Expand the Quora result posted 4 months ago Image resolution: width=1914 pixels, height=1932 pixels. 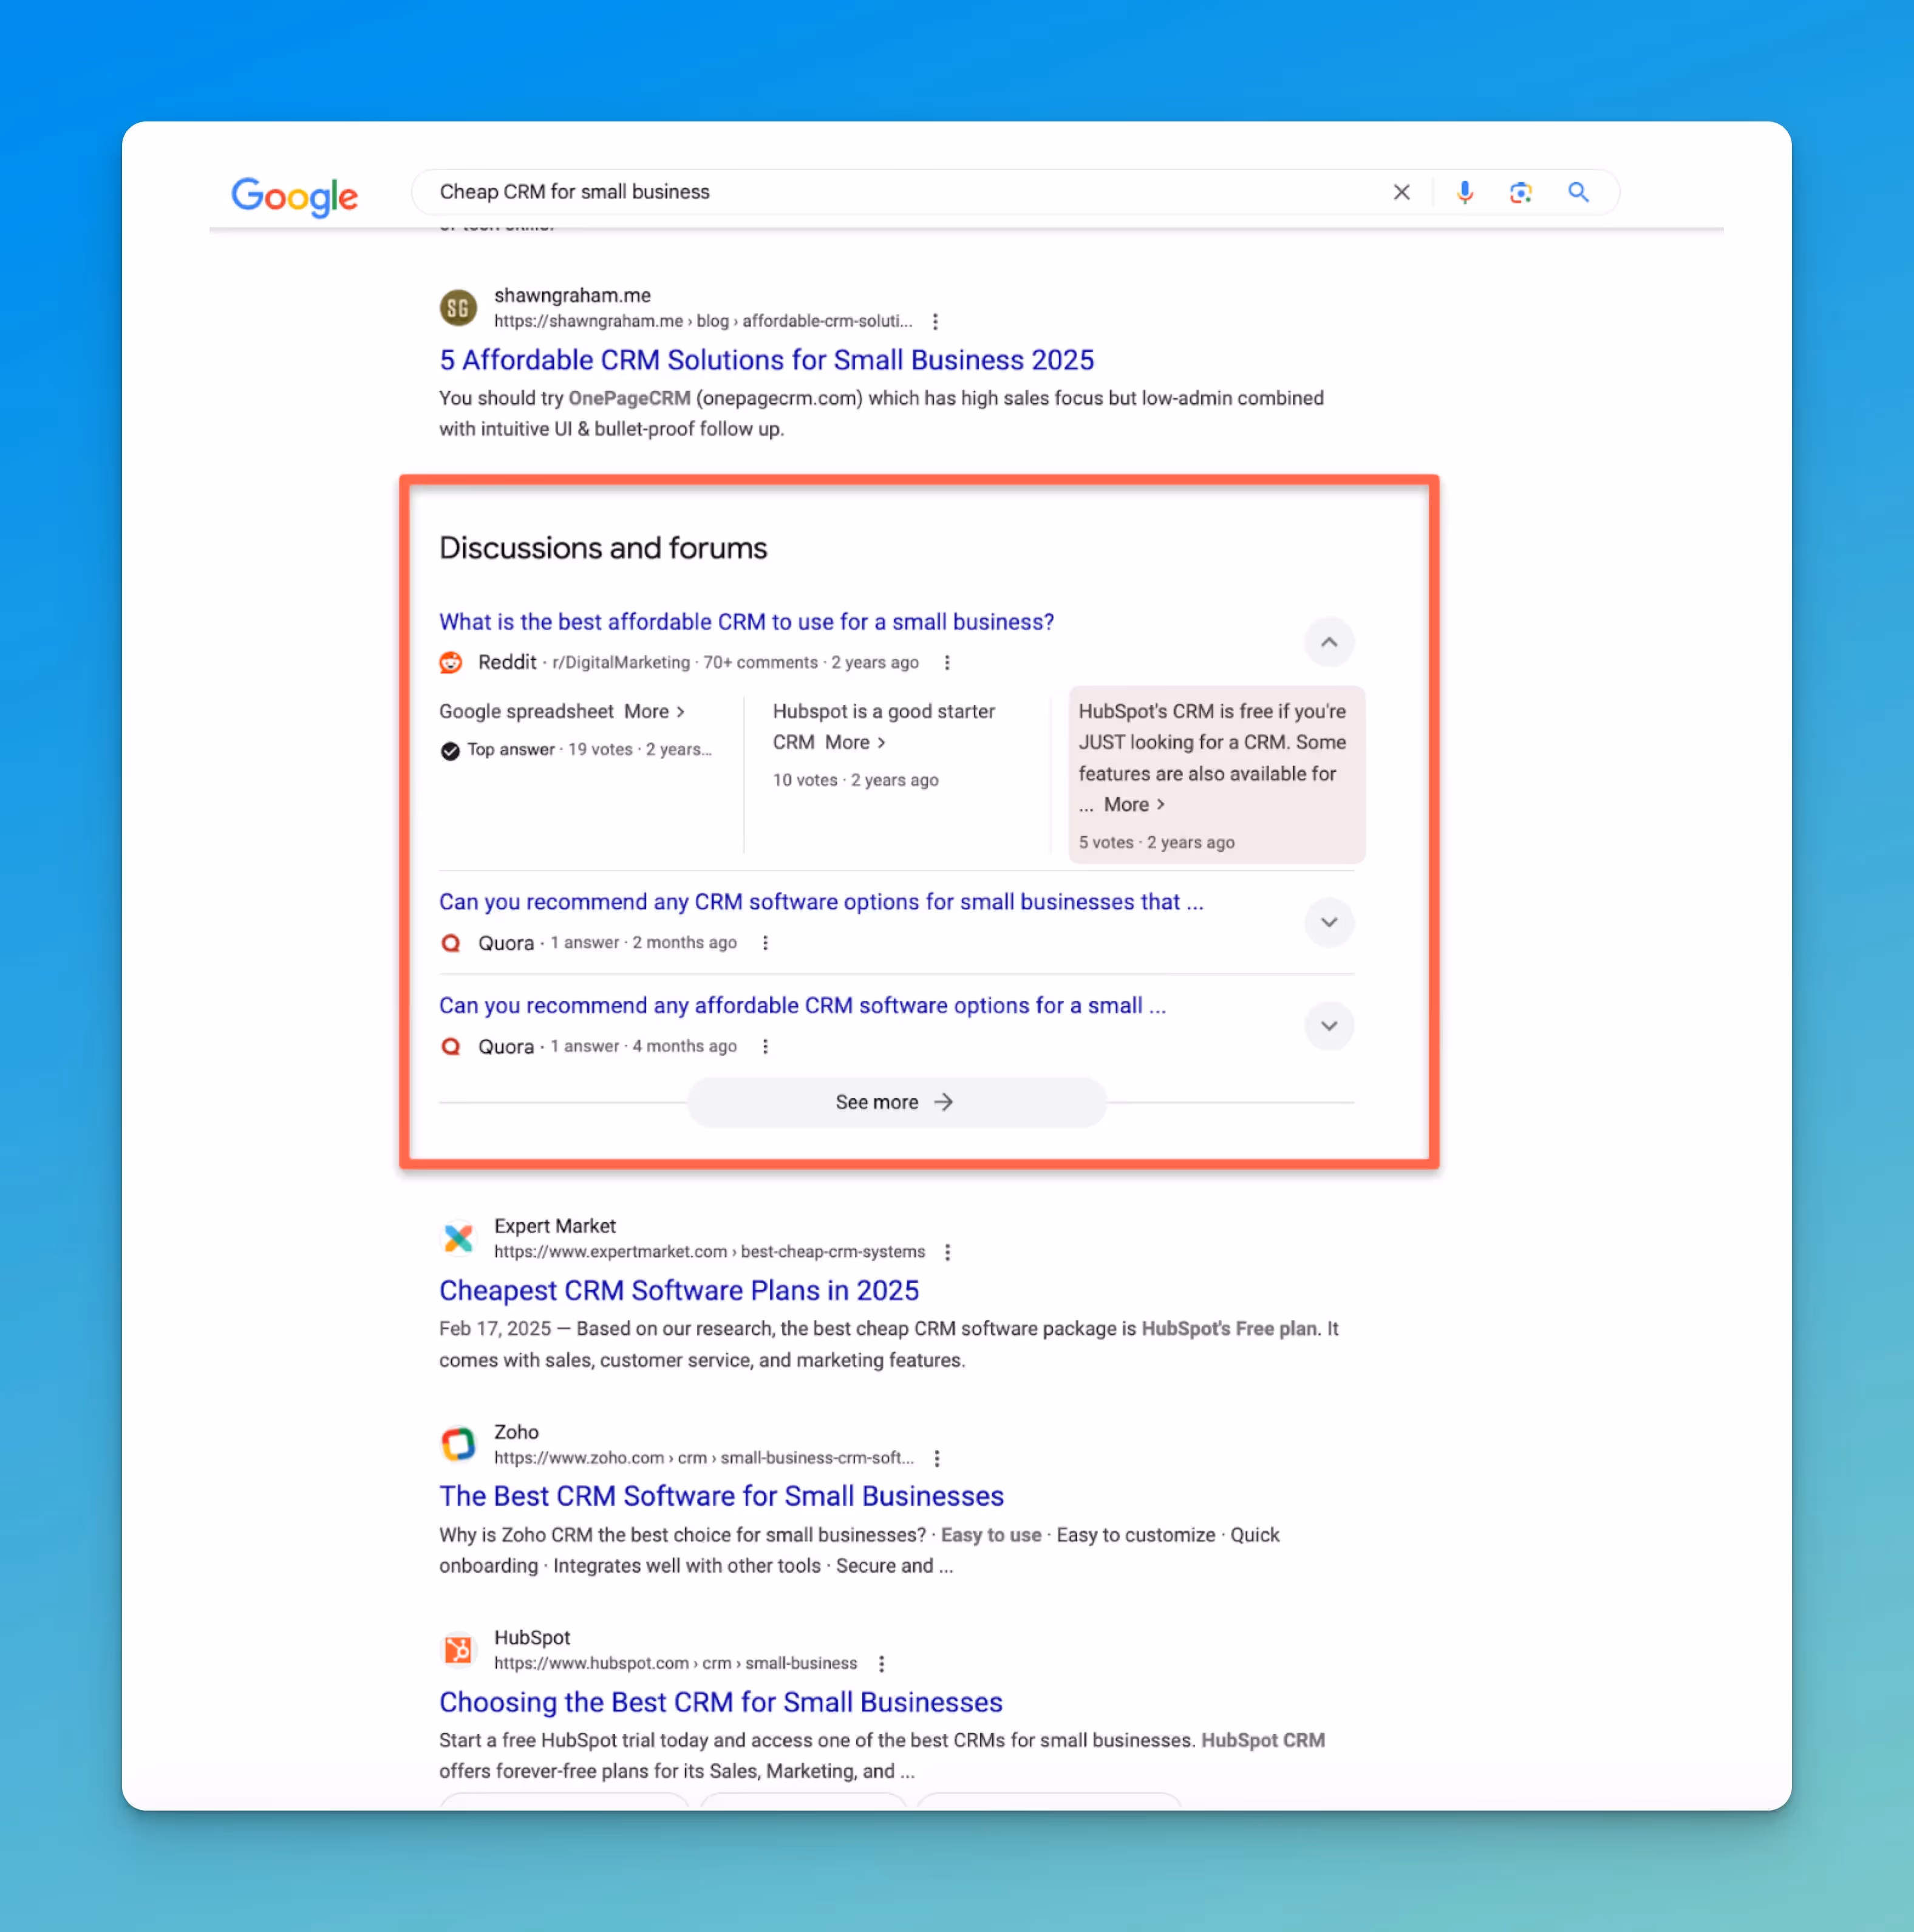click(x=1328, y=1026)
